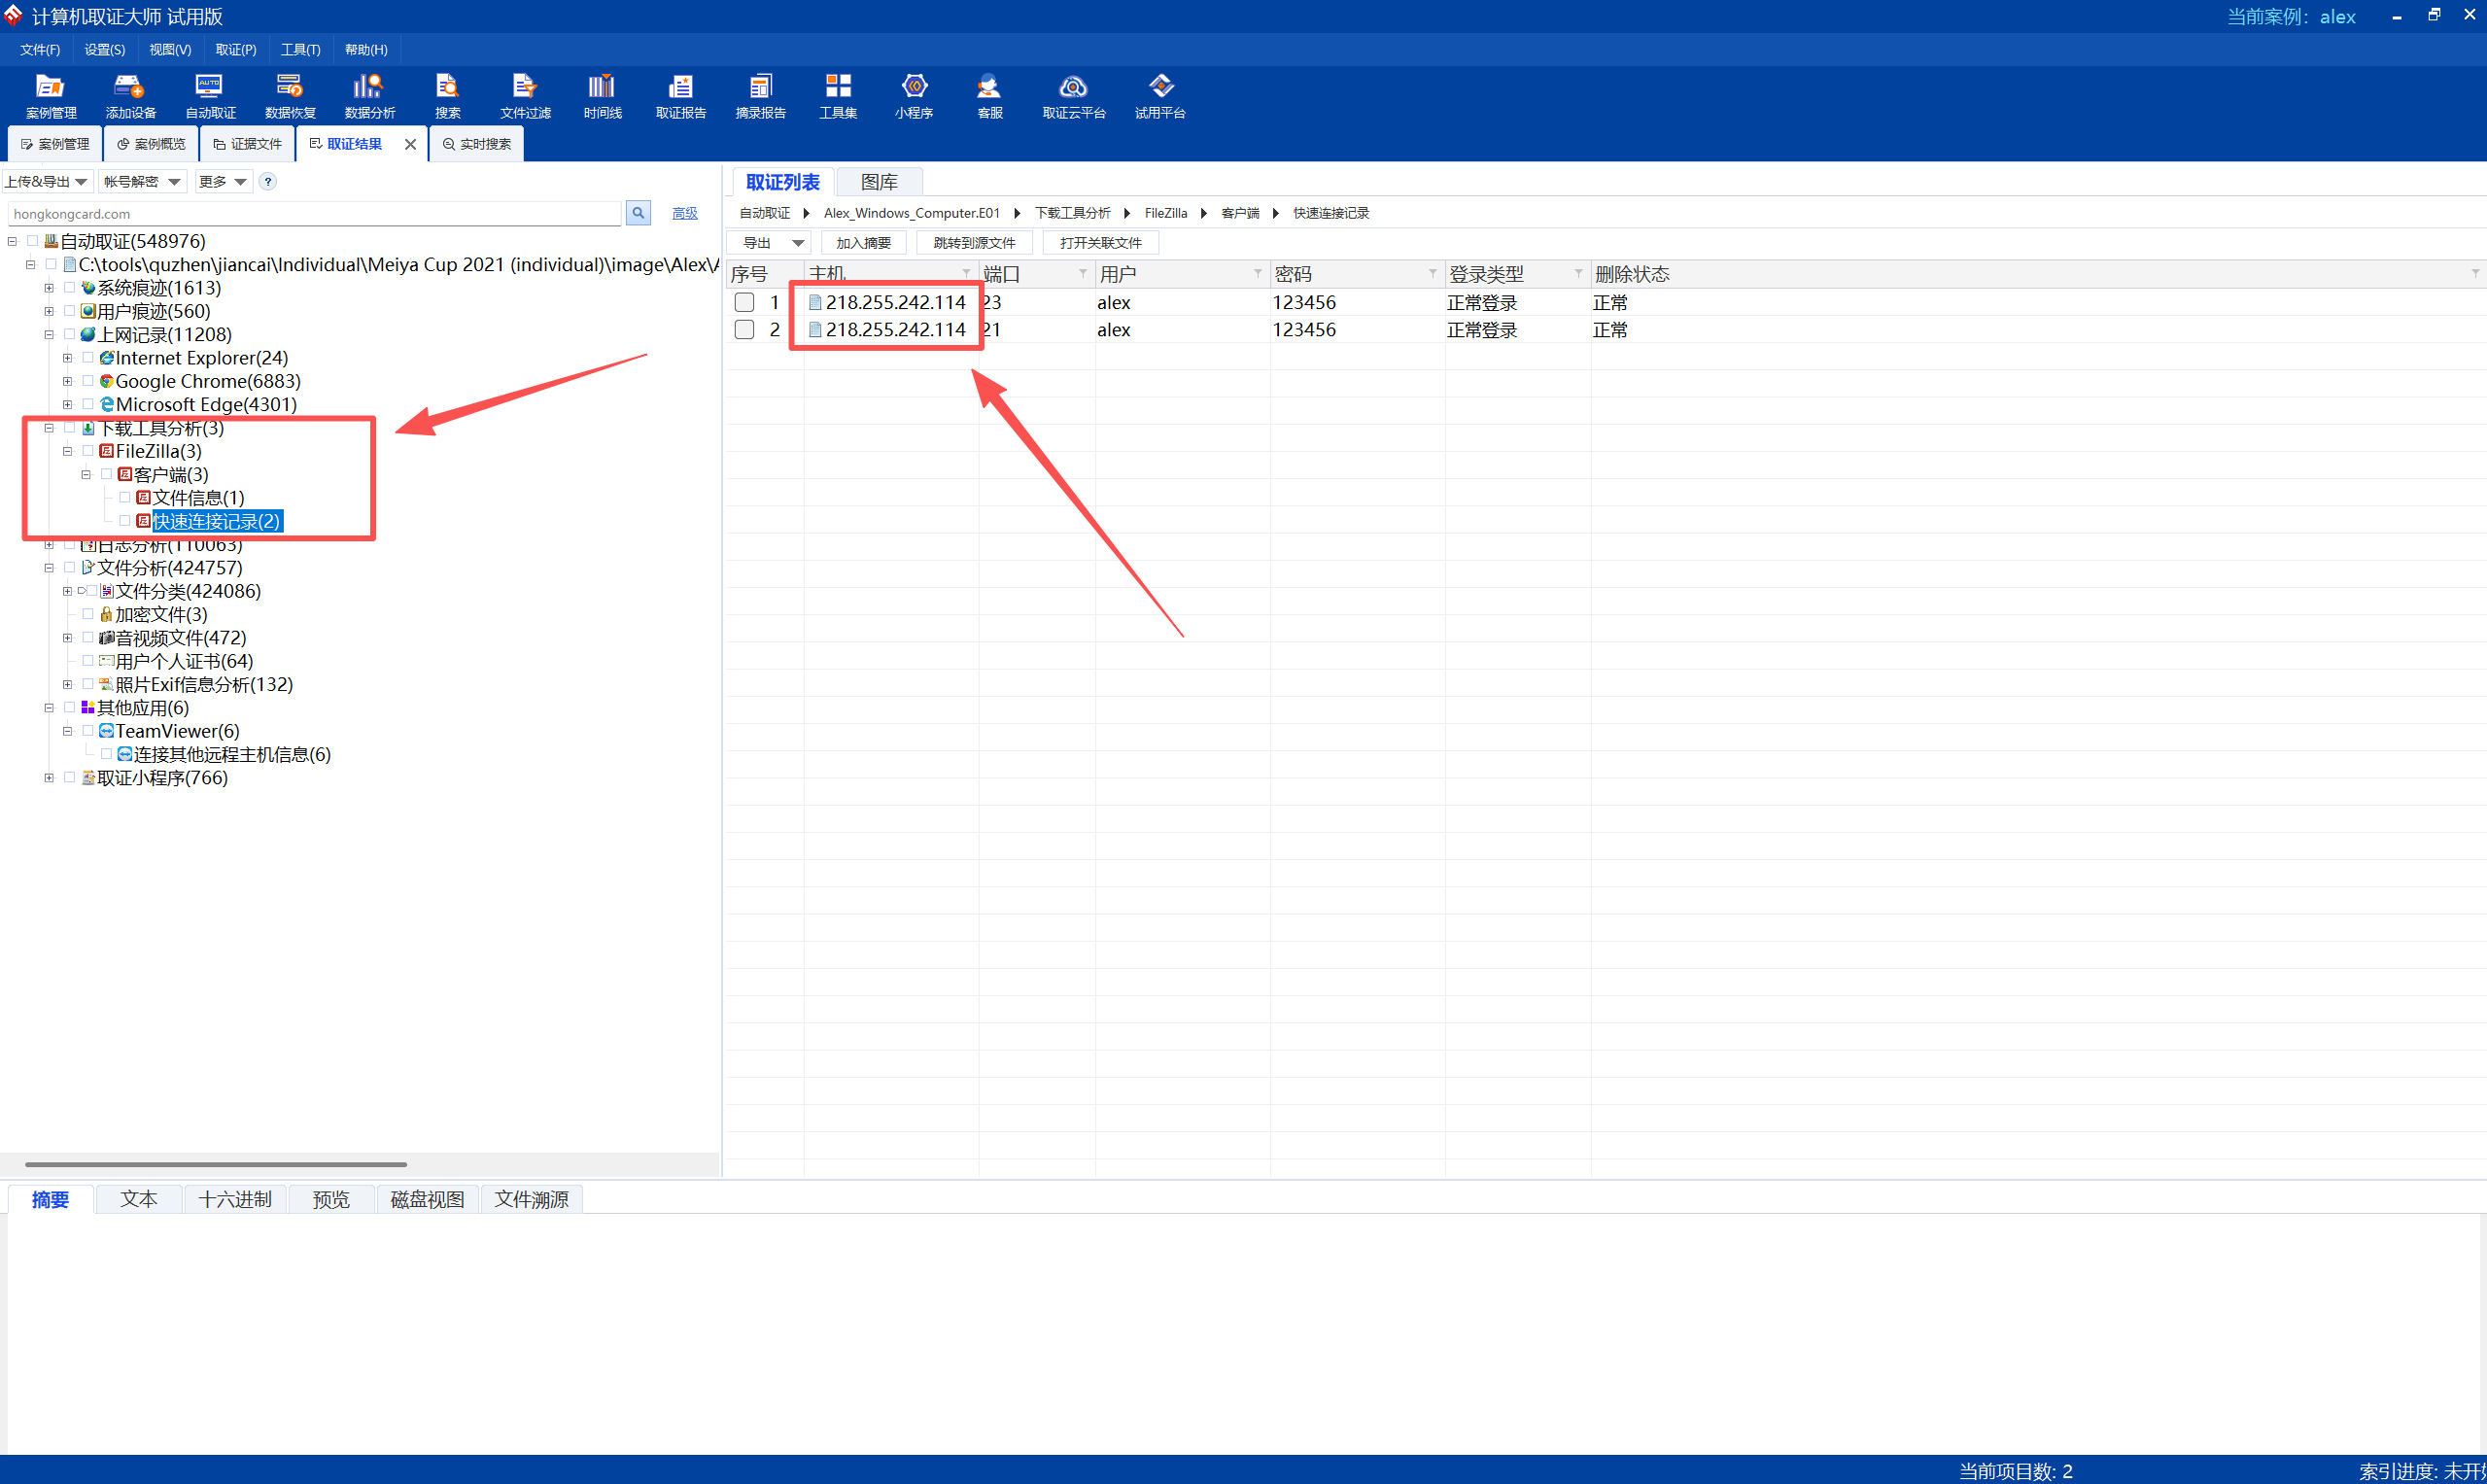
Task: Click the 跳转到源文件 button
Action: click(973, 243)
